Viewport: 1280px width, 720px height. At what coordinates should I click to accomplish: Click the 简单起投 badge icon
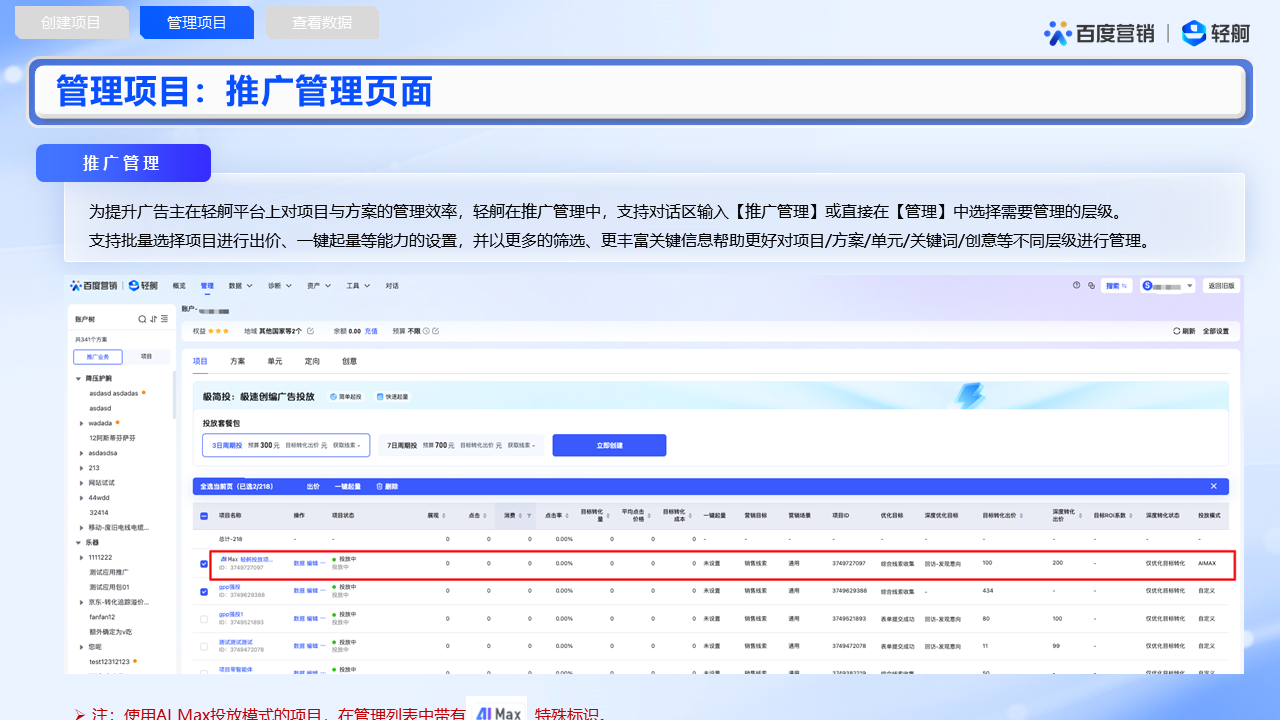click(333, 397)
